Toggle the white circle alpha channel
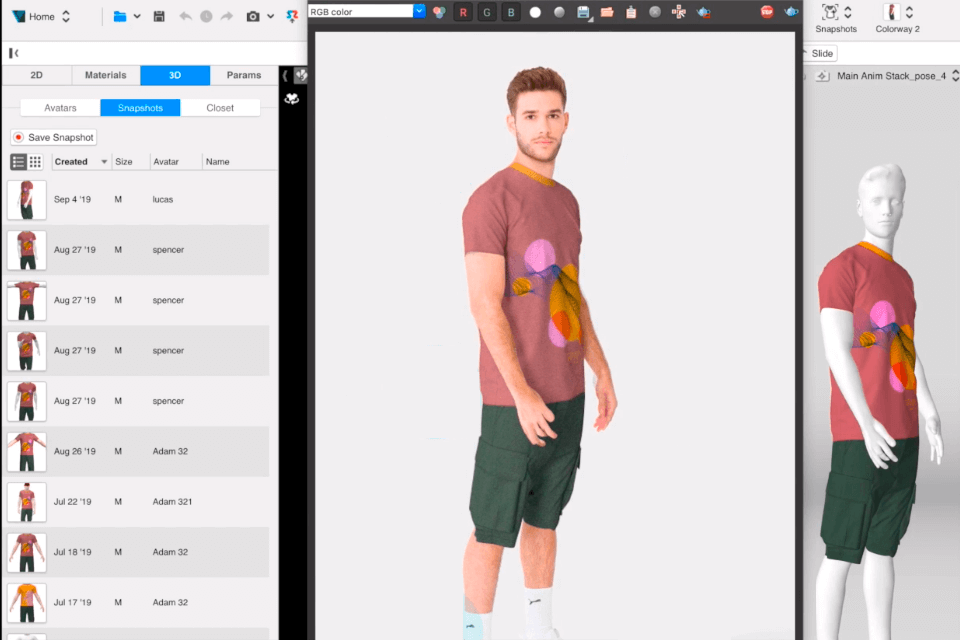The width and height of the screenshot is (960, 640). click(x=535, y=12)
